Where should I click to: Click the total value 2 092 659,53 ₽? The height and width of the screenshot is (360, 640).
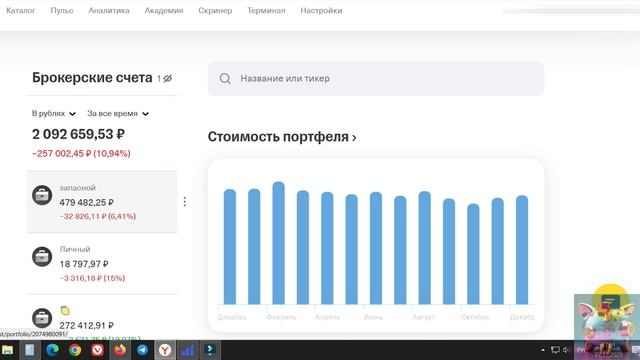point(78,134)
